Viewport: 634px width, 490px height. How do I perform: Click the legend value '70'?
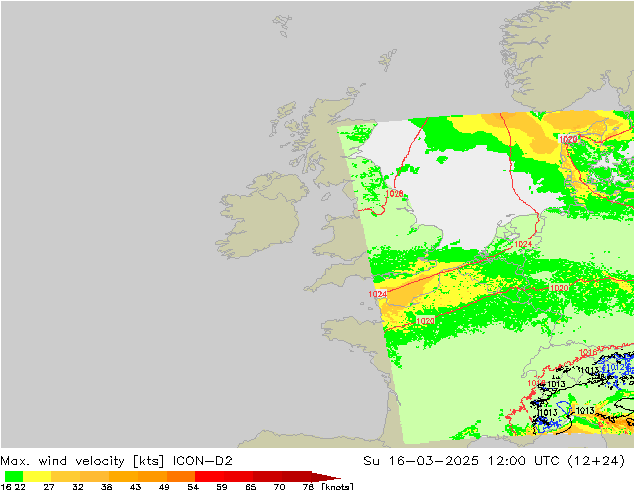click(279, 487)
